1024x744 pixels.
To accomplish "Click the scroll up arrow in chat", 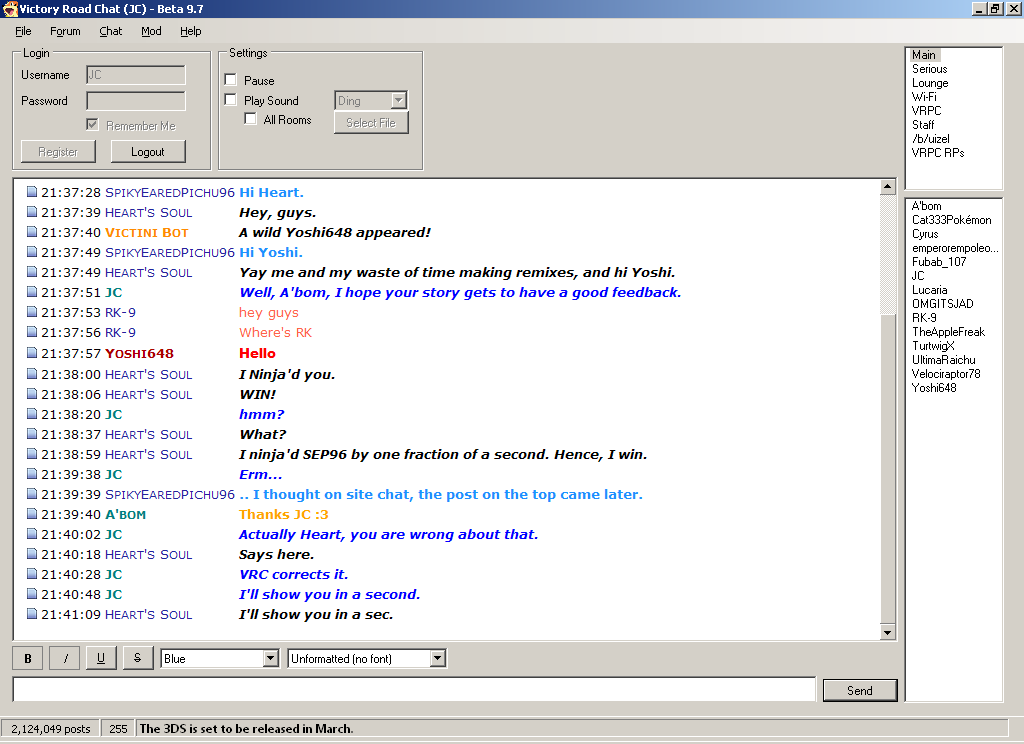I will click(888, 187).
